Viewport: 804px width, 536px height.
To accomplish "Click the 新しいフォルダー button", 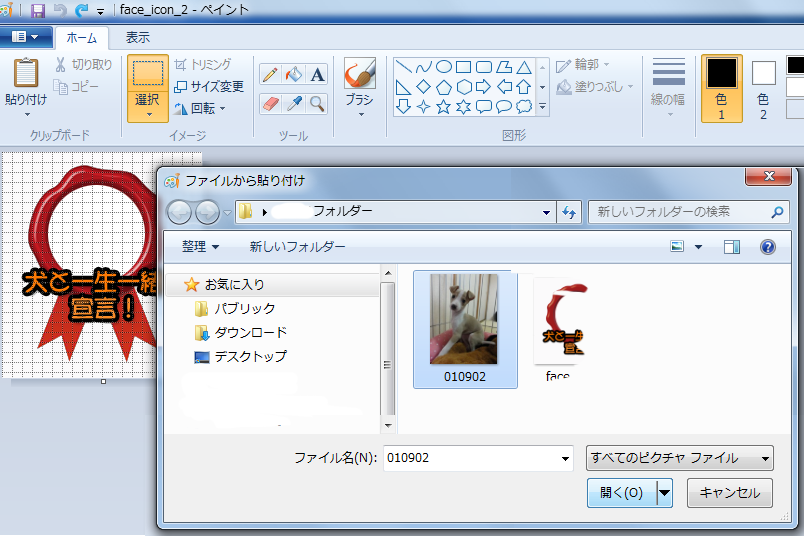I will click(297, 247).
